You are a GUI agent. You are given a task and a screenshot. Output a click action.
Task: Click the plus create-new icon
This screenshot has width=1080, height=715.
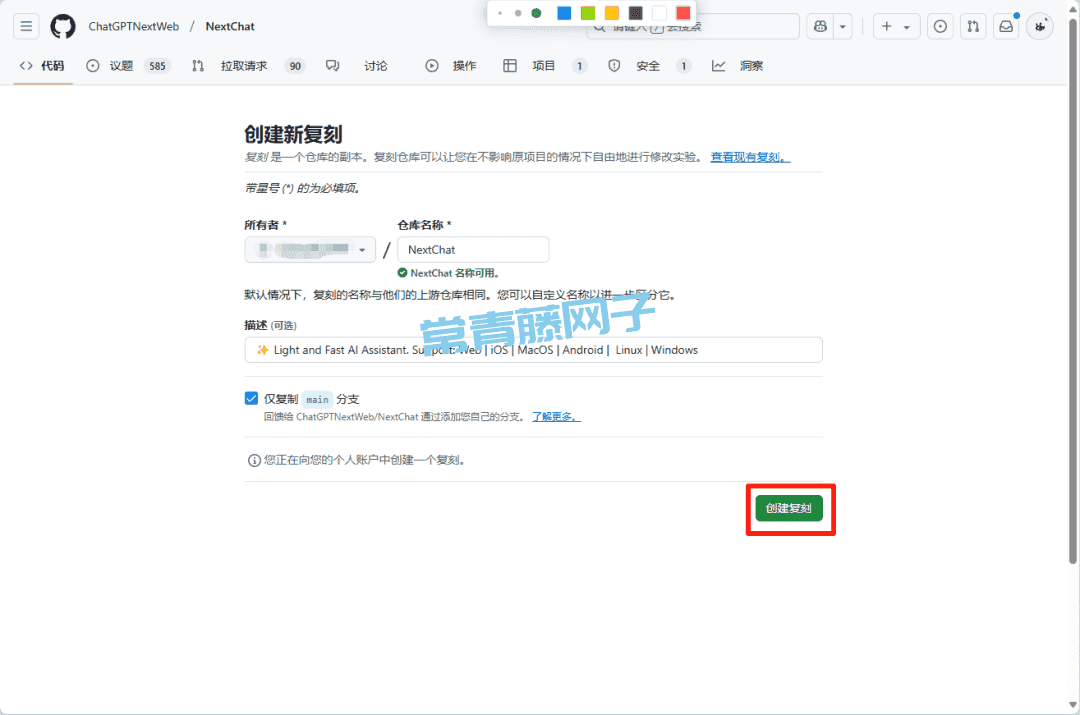pyautogui.click(x=886, y=26)
